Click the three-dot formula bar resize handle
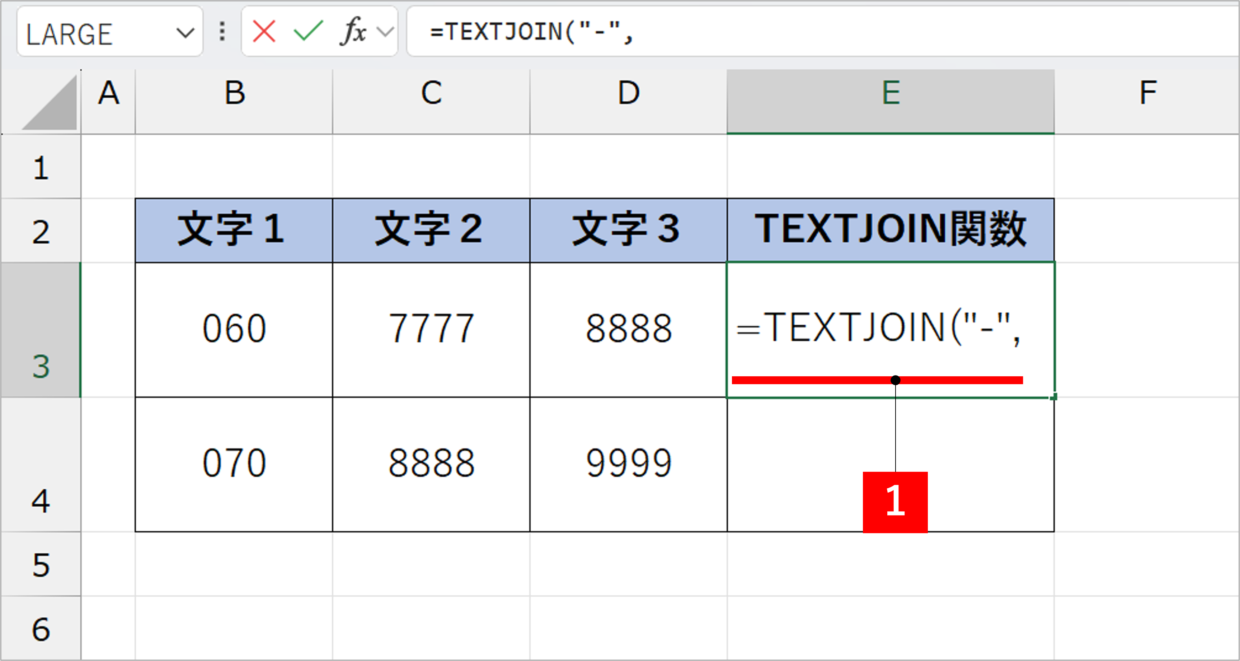This screenshot has height=661, width=1240. coord(222,32)
